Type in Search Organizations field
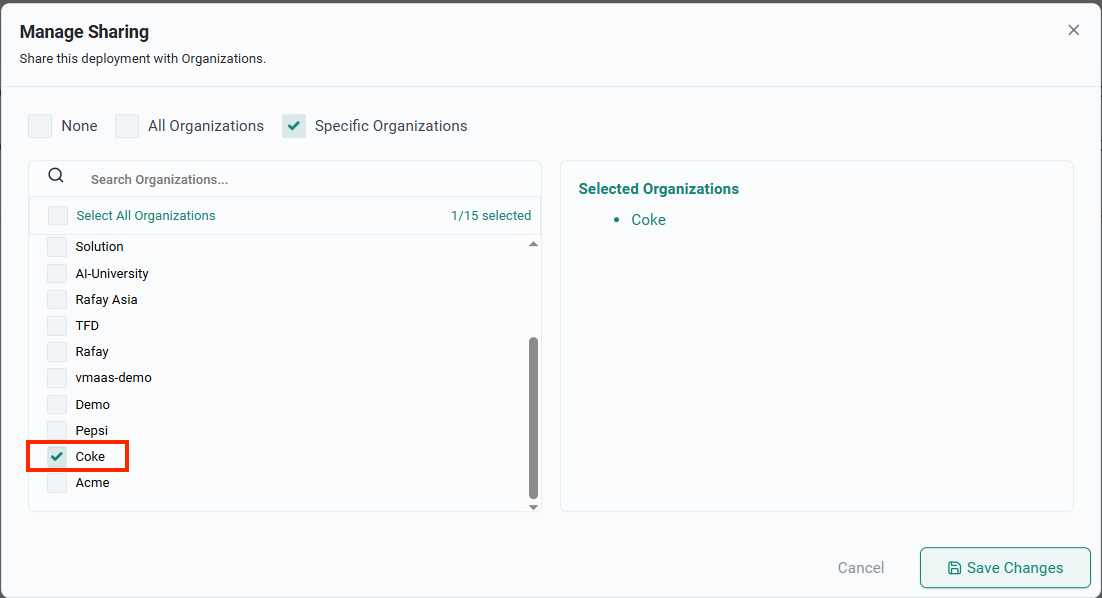1102x598 pixels. click(x=300, y=180)
